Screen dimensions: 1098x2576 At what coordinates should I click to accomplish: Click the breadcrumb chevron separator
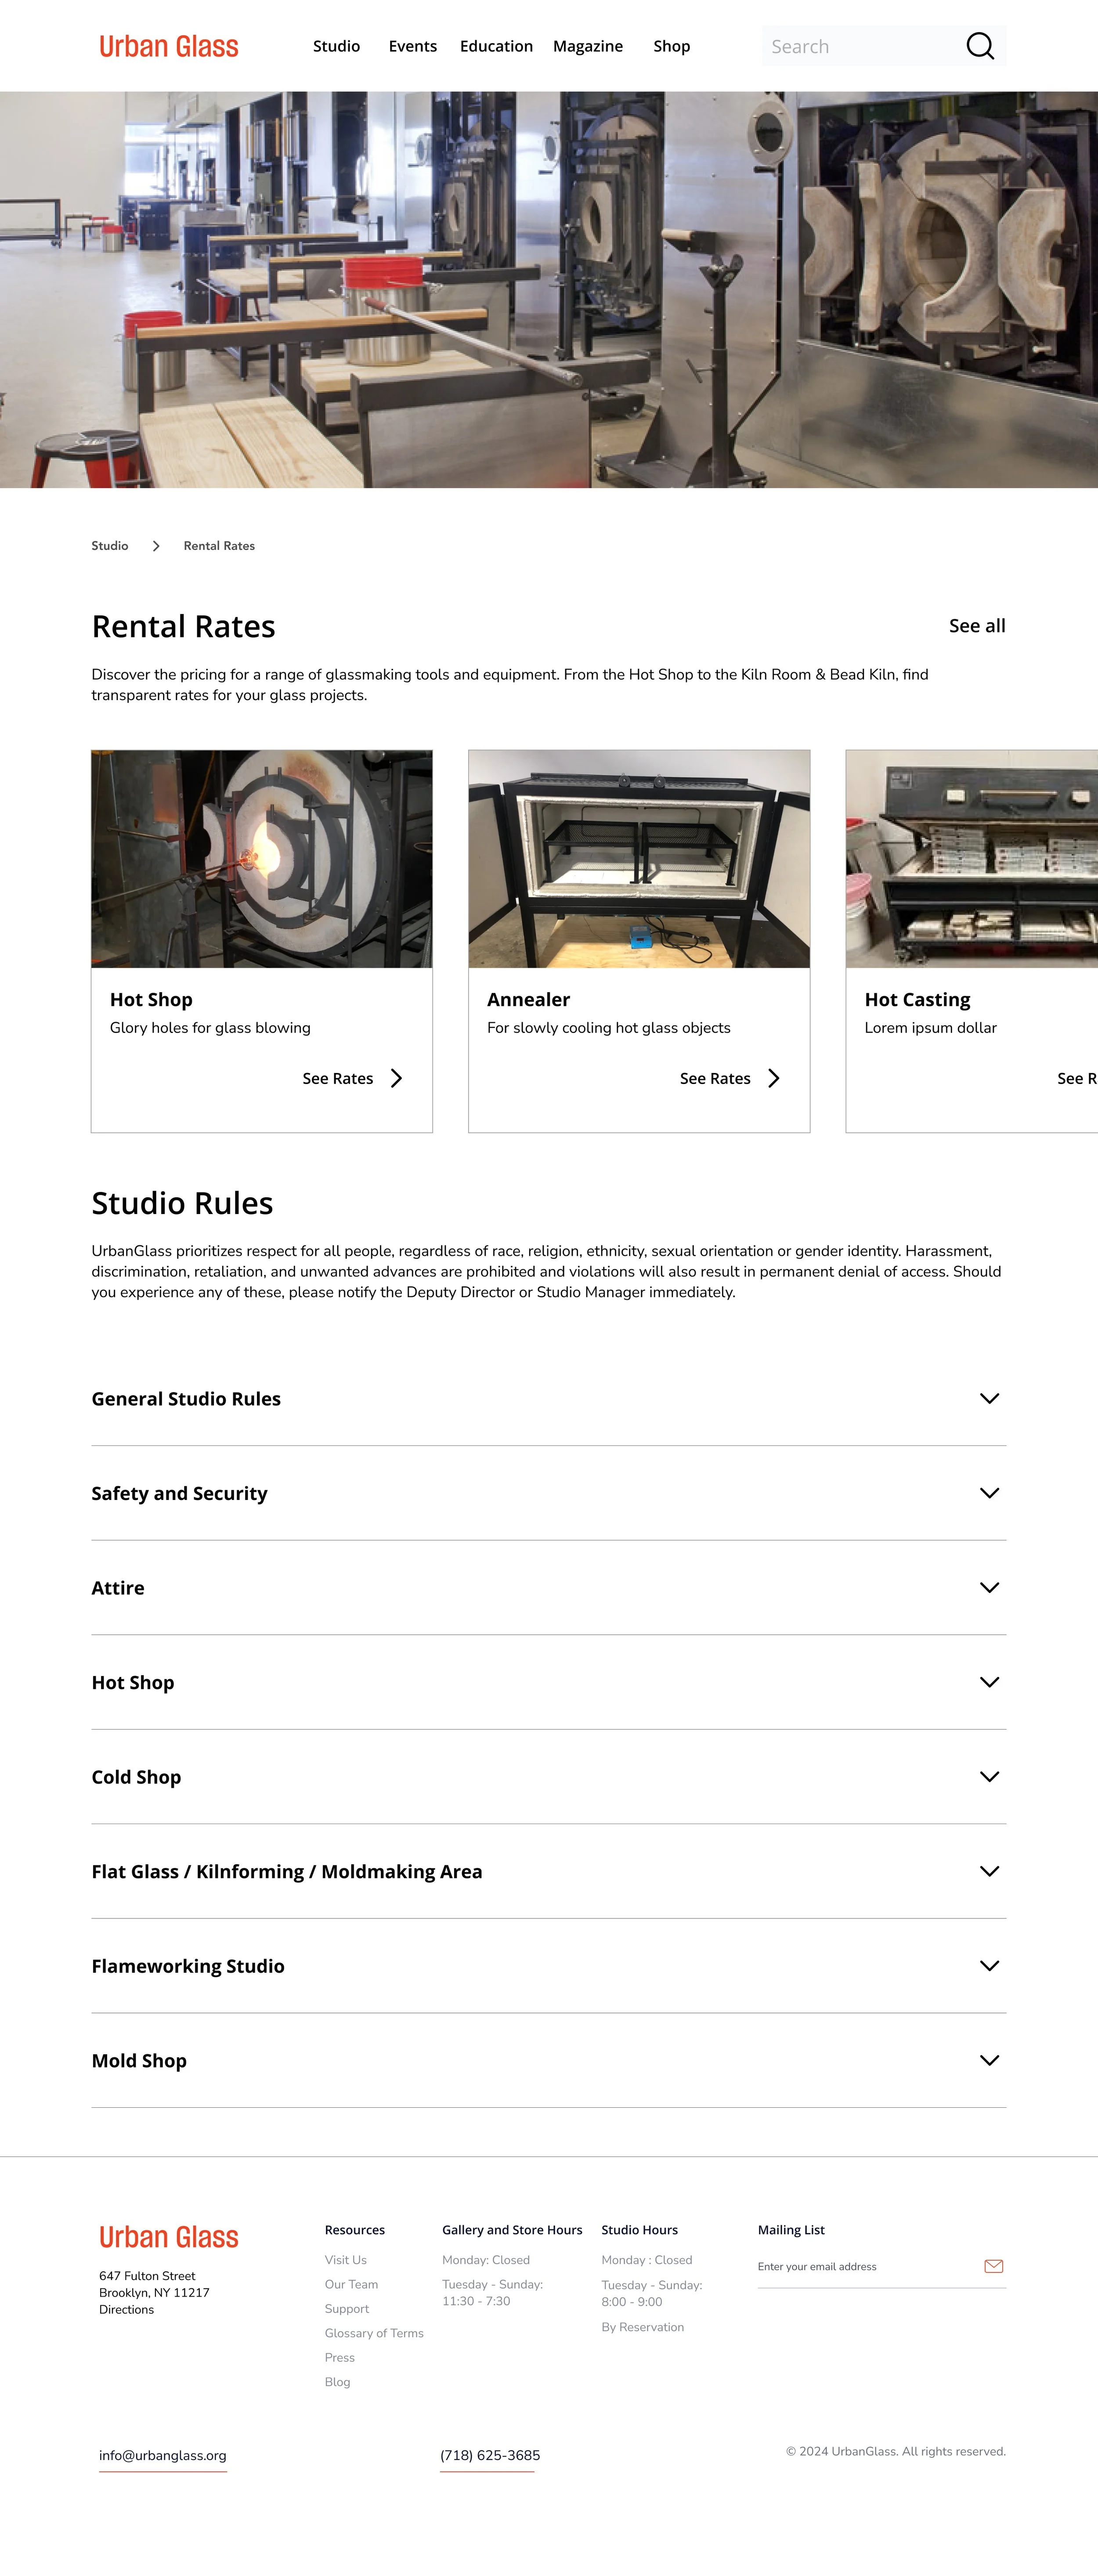[x=156, y=546]
